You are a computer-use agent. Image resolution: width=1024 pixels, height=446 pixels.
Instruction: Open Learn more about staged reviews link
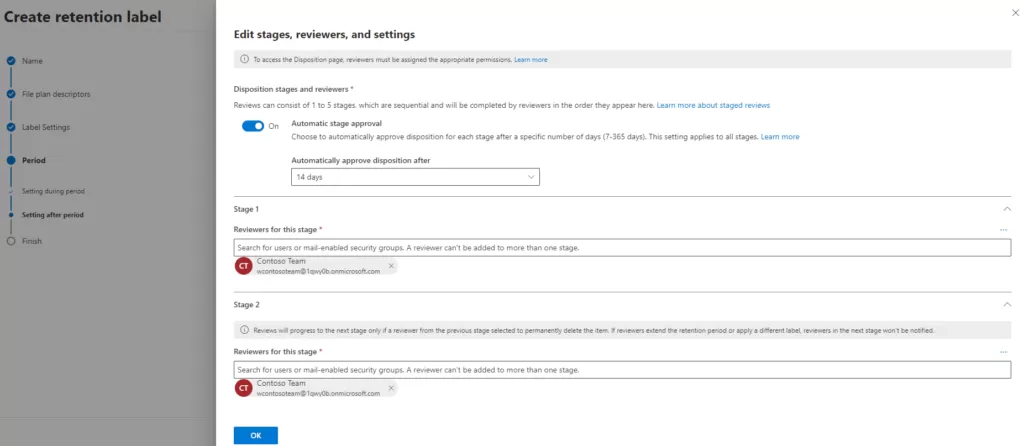pyautogui.click(x=713, y=105)
